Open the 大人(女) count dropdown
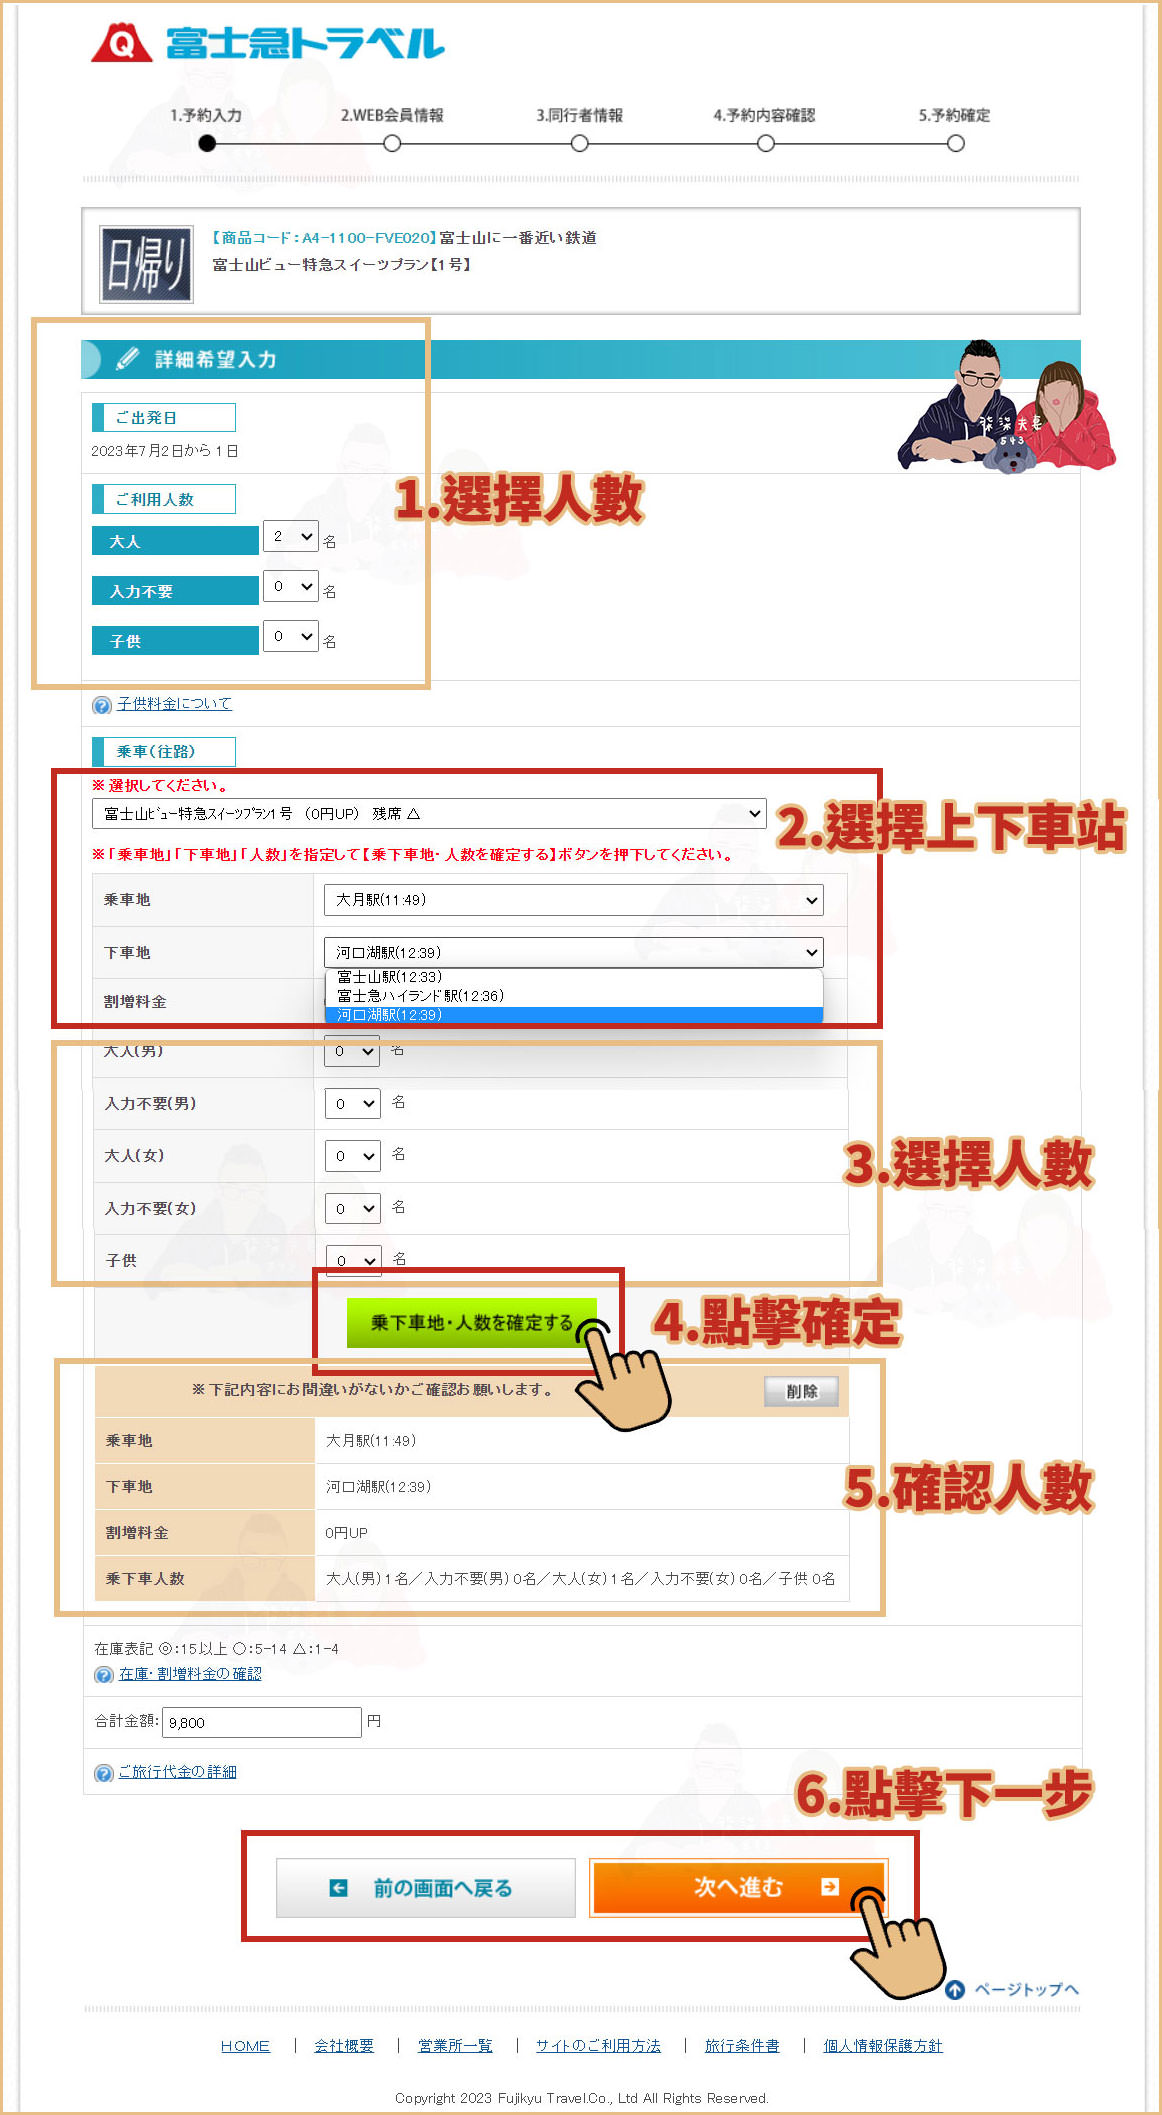This screenshot has width=1162, height=2115. pos(353,1156)
